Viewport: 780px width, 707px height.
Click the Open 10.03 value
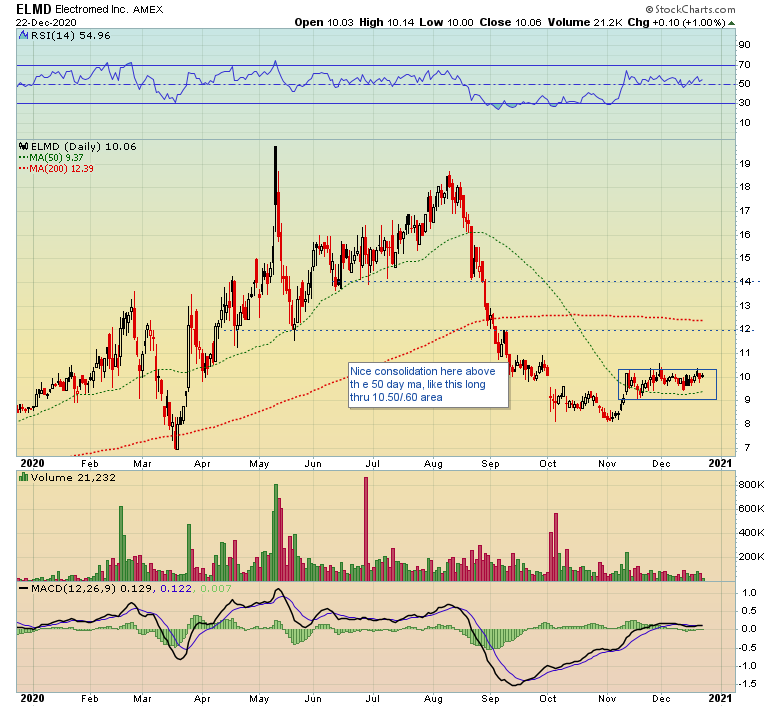[324, 22]
